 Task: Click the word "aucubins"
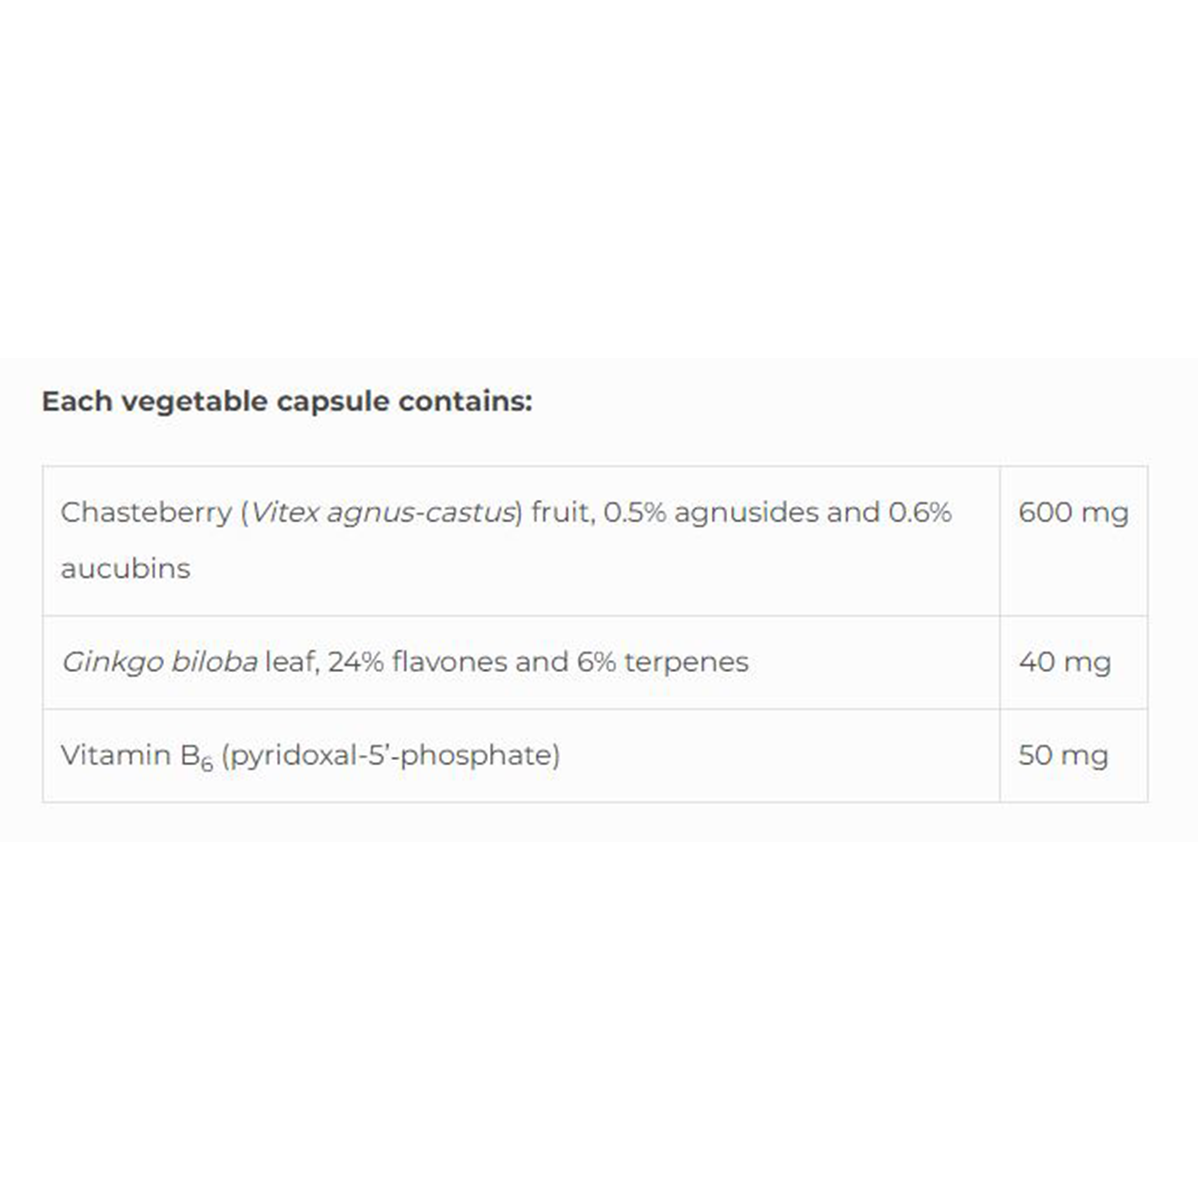125,569
